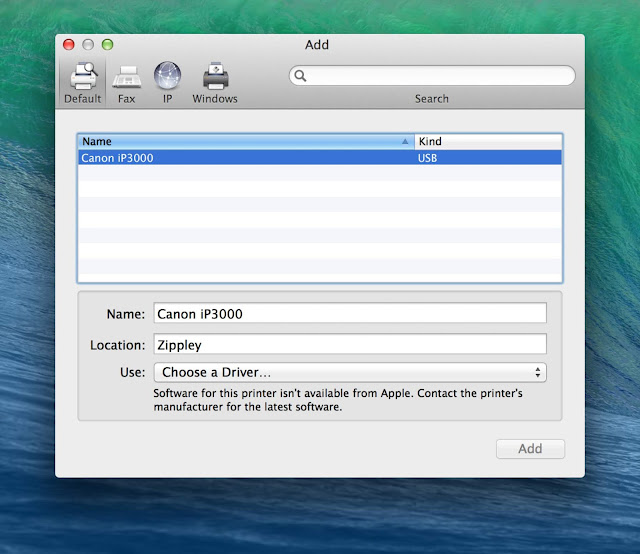Viewport: 640px width, 554px height.
Task: Sort list by the Name column header
Action: [246, 141]
